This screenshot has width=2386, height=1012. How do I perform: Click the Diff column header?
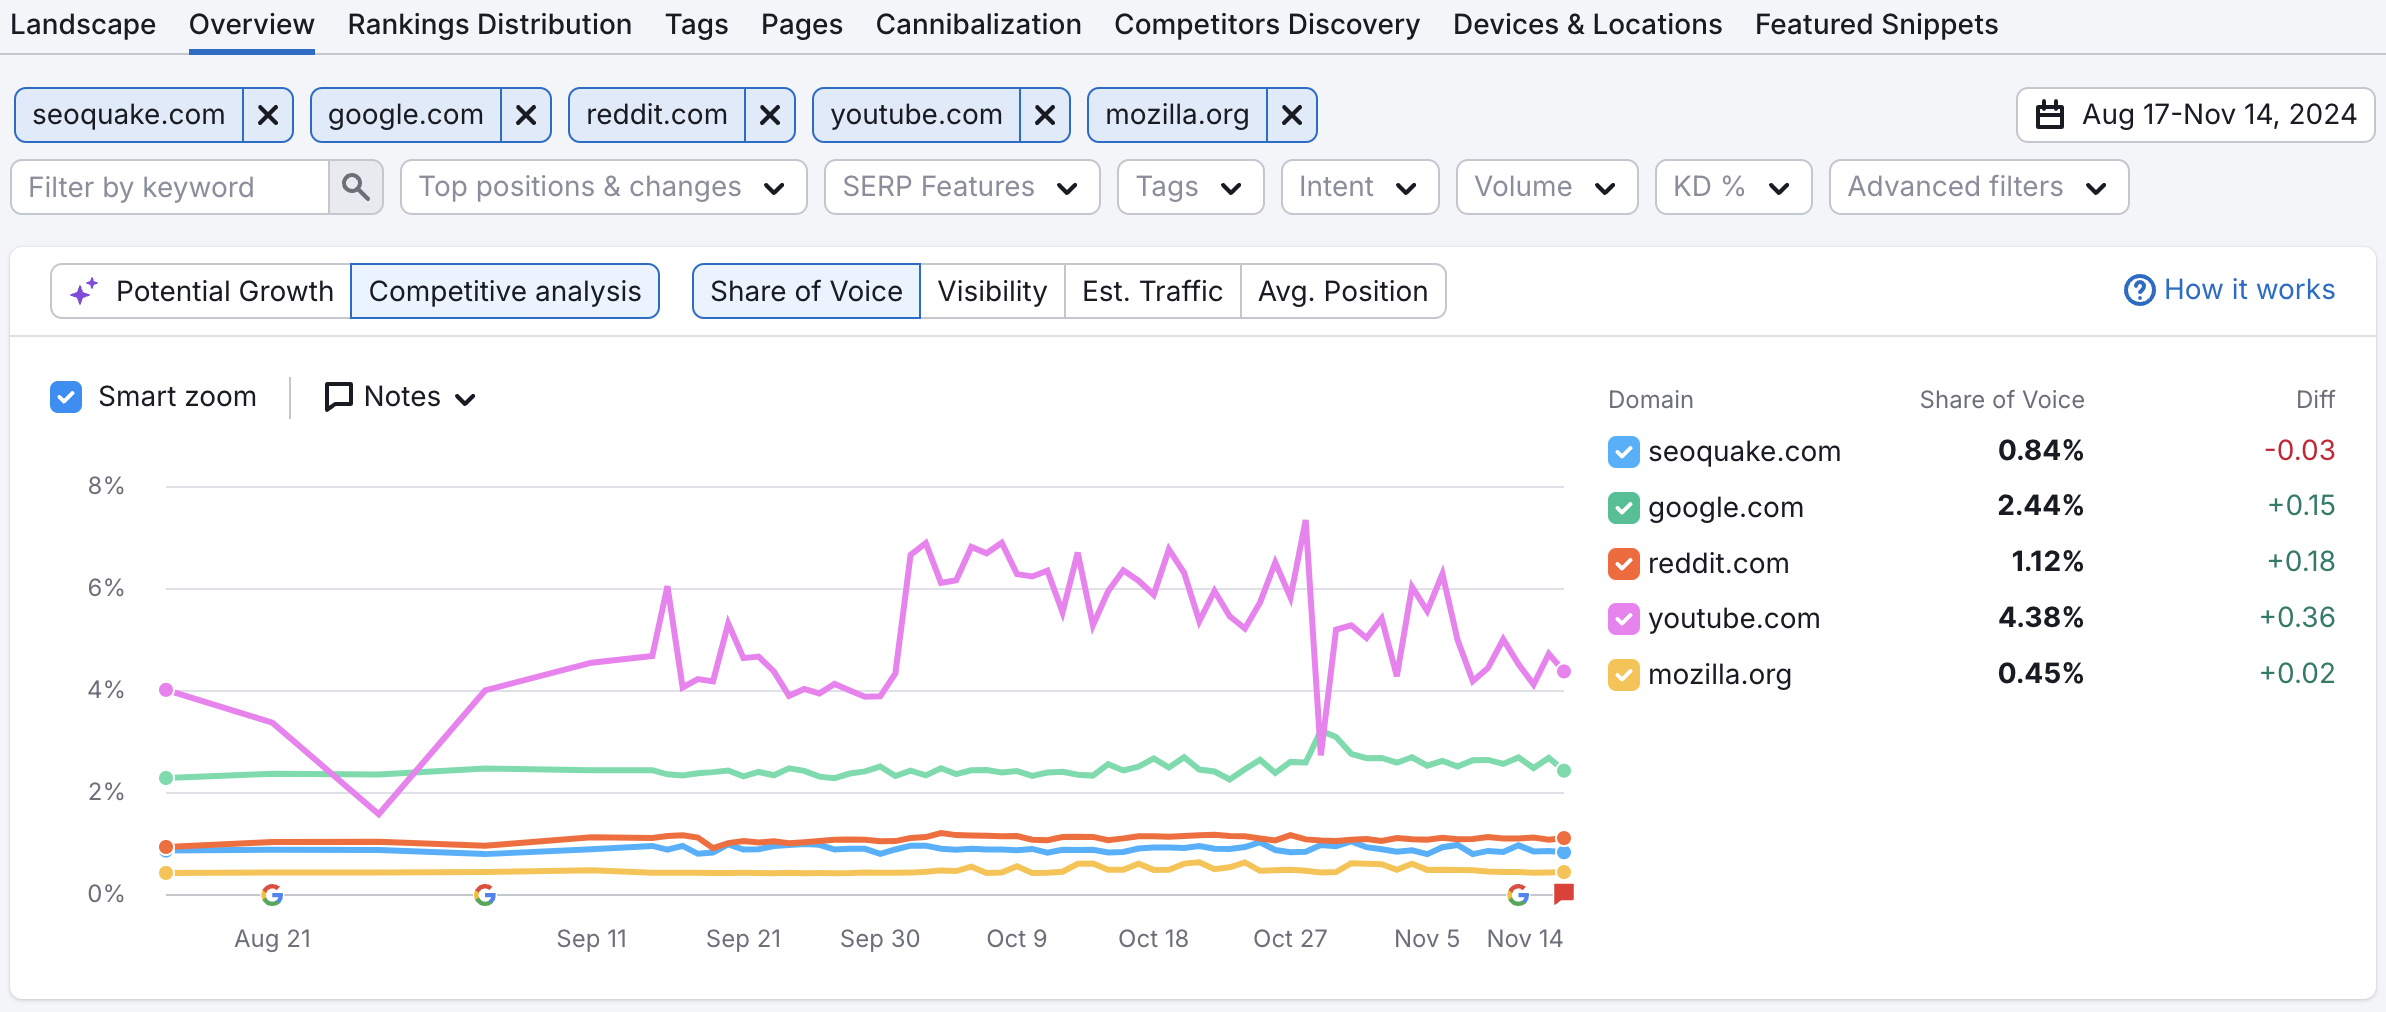(2316, 400)
